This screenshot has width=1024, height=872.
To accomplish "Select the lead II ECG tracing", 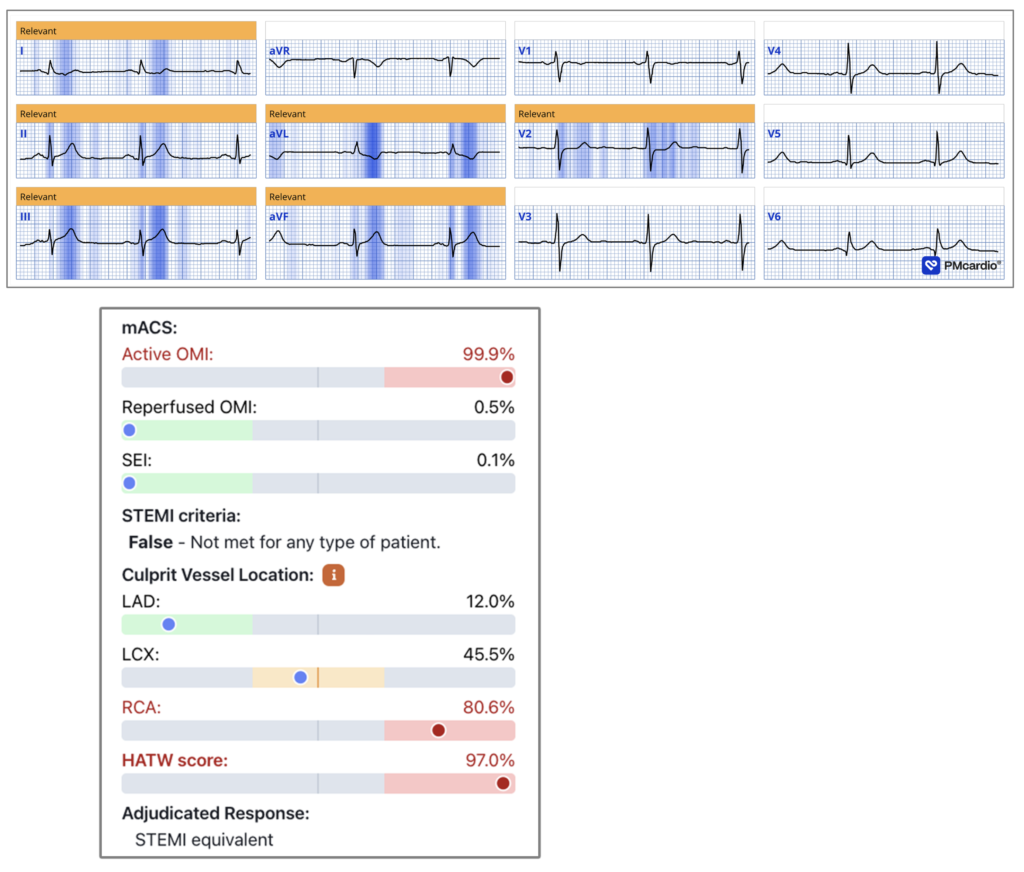I will pyautogui.click(x=135, y=151).
